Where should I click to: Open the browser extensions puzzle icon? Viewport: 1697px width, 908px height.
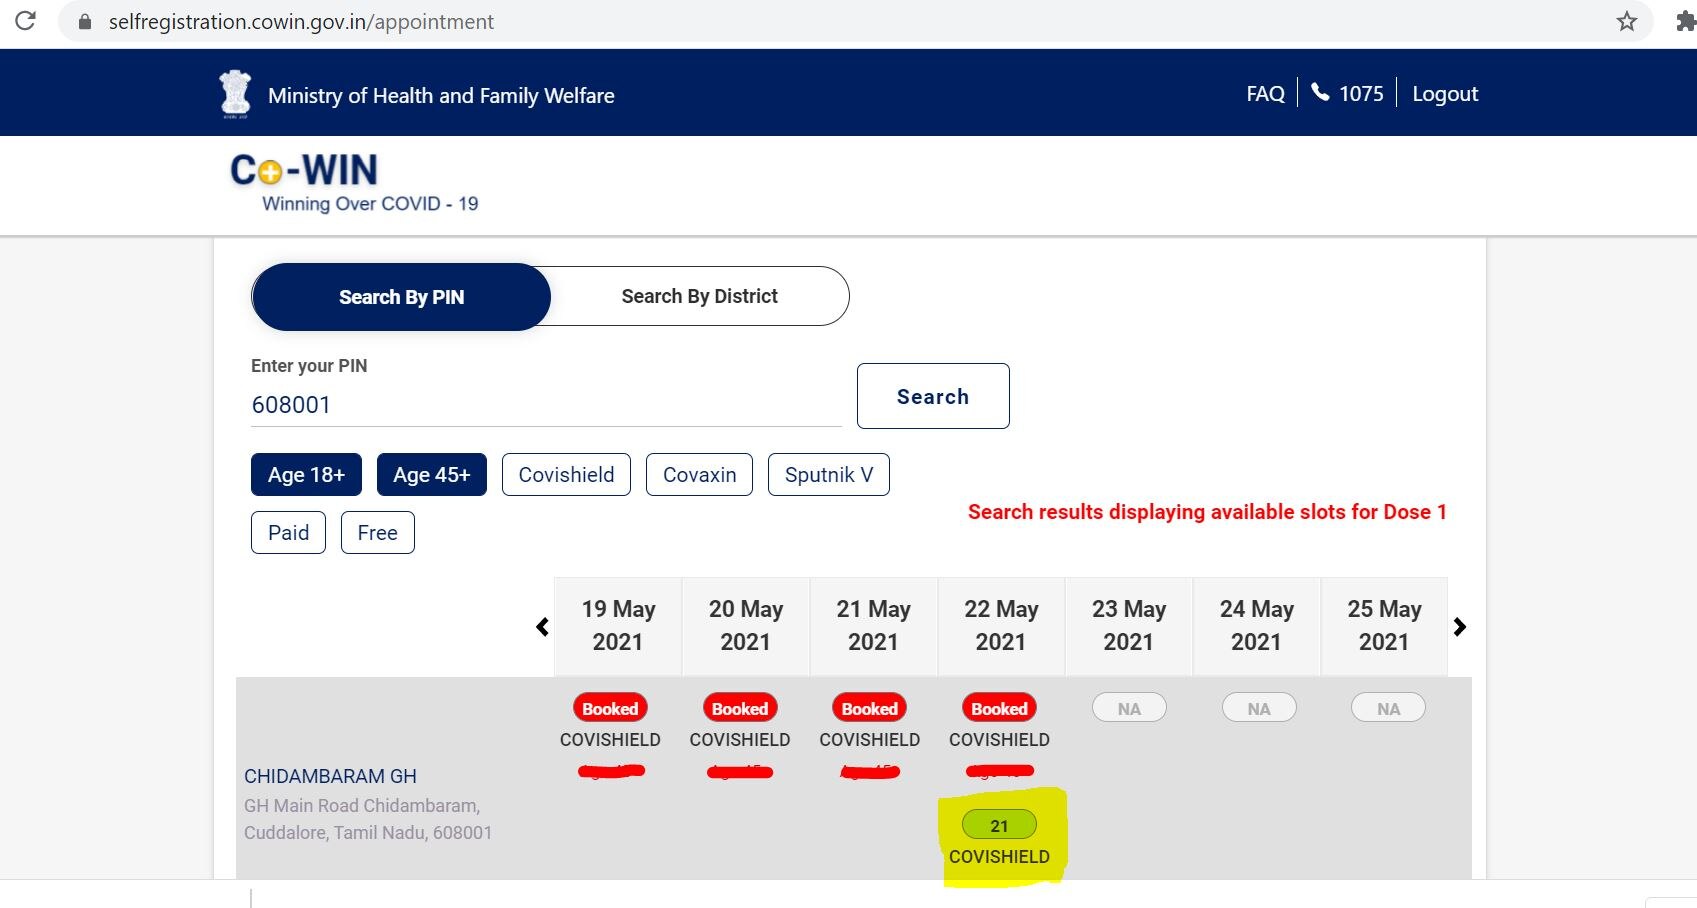pos(1686,21)
